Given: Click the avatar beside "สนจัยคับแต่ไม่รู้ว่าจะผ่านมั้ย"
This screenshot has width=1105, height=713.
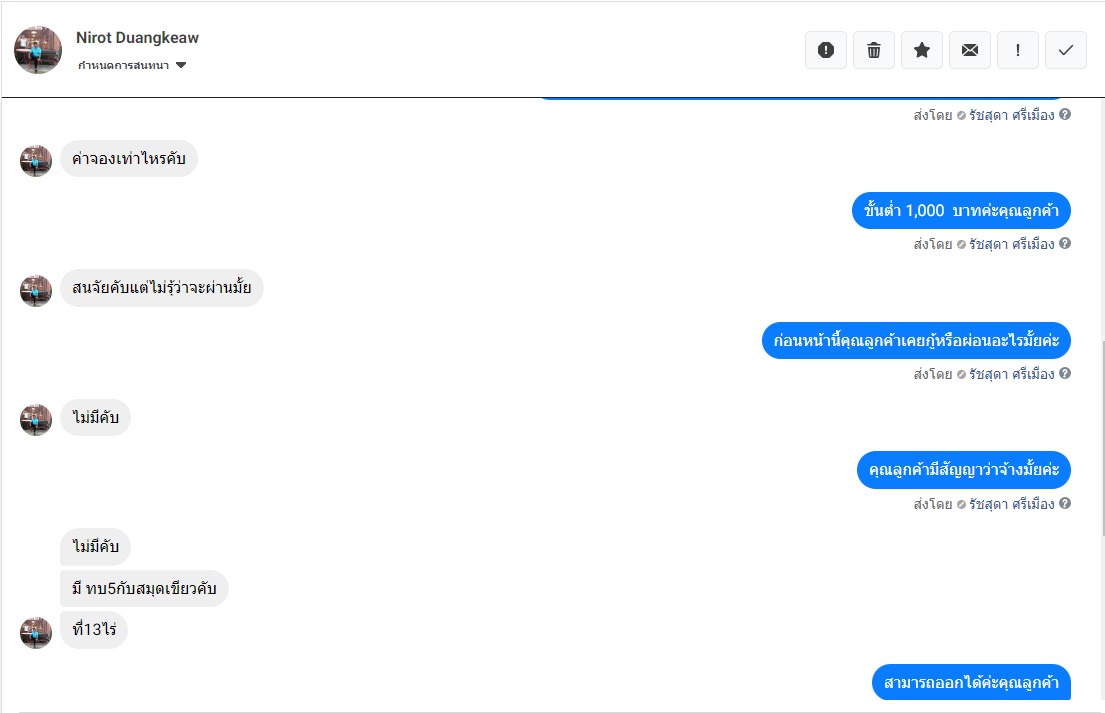Looking at the screenshot, I should coord(36,290).
